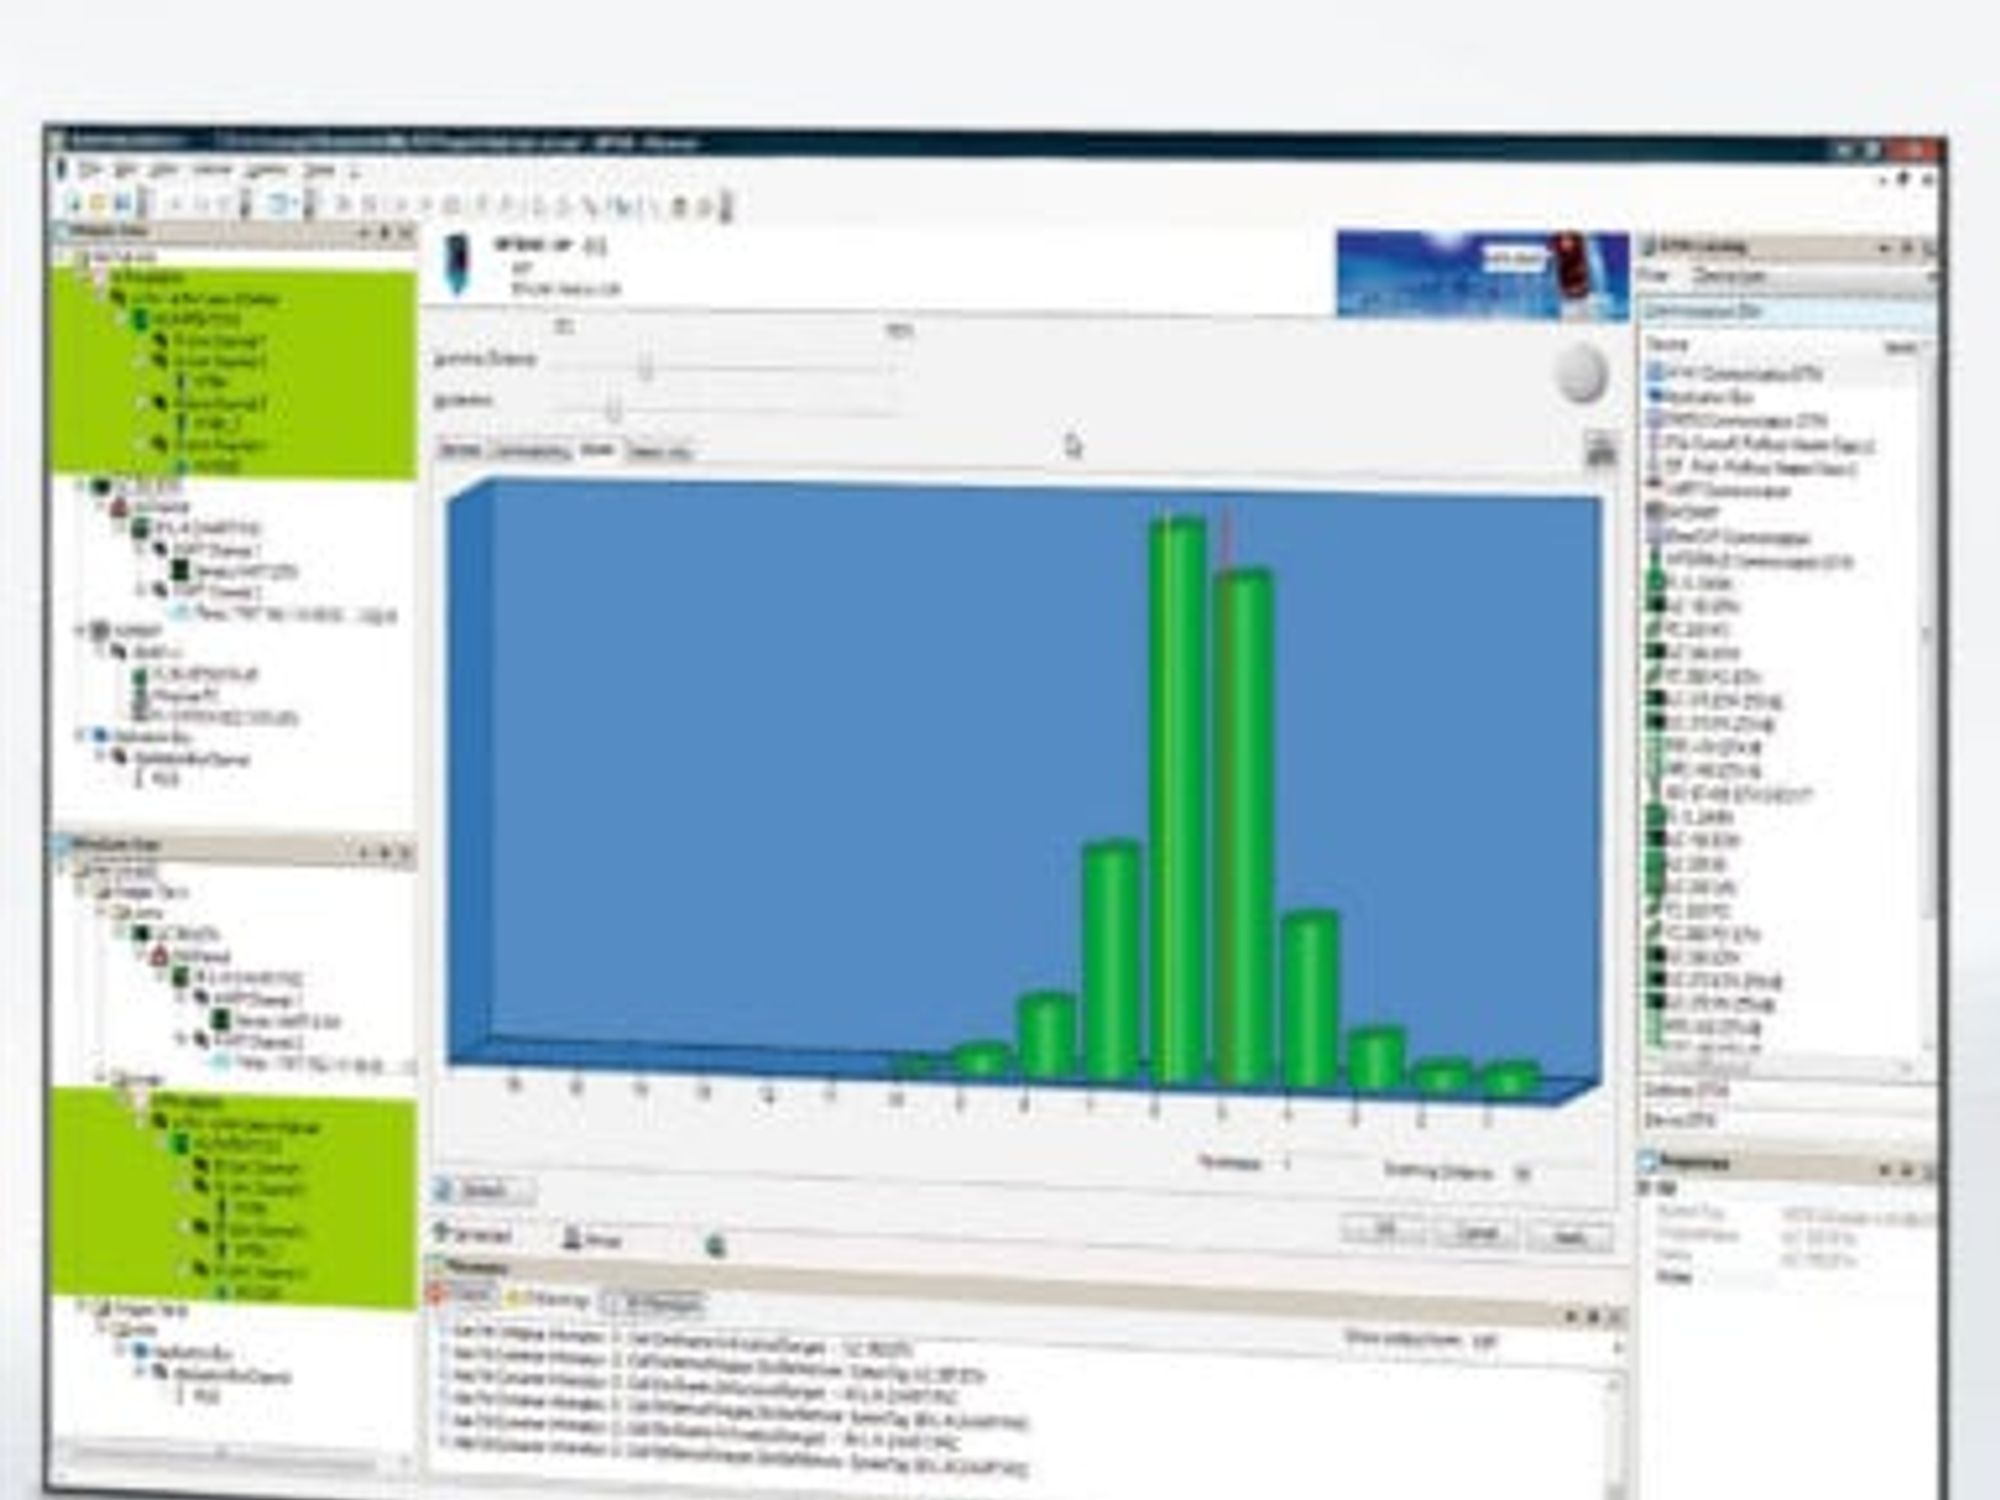Click the round grey indicator button
The width and height of the screenshot is (2000, 1500).
1582,374
